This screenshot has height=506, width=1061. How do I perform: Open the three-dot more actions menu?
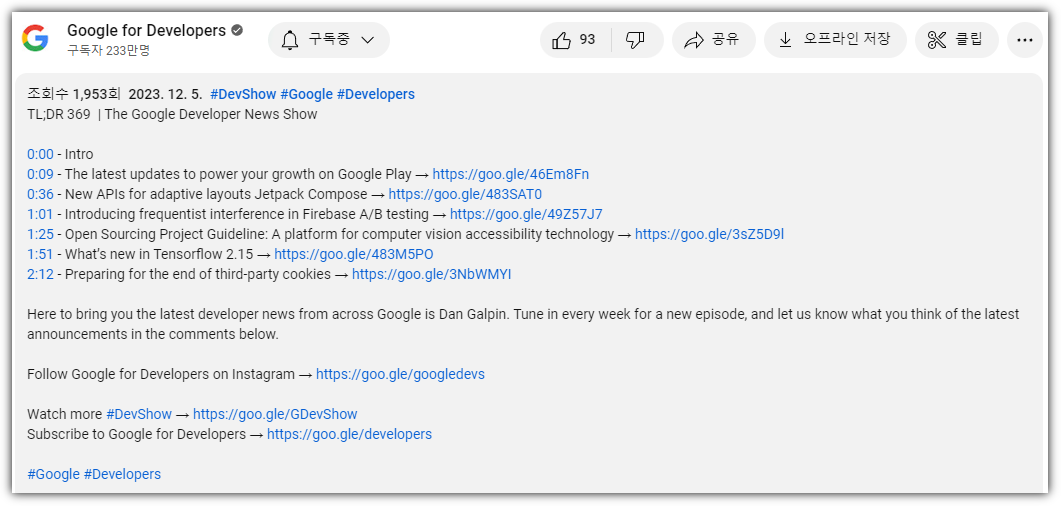(x=1024, y=40)
